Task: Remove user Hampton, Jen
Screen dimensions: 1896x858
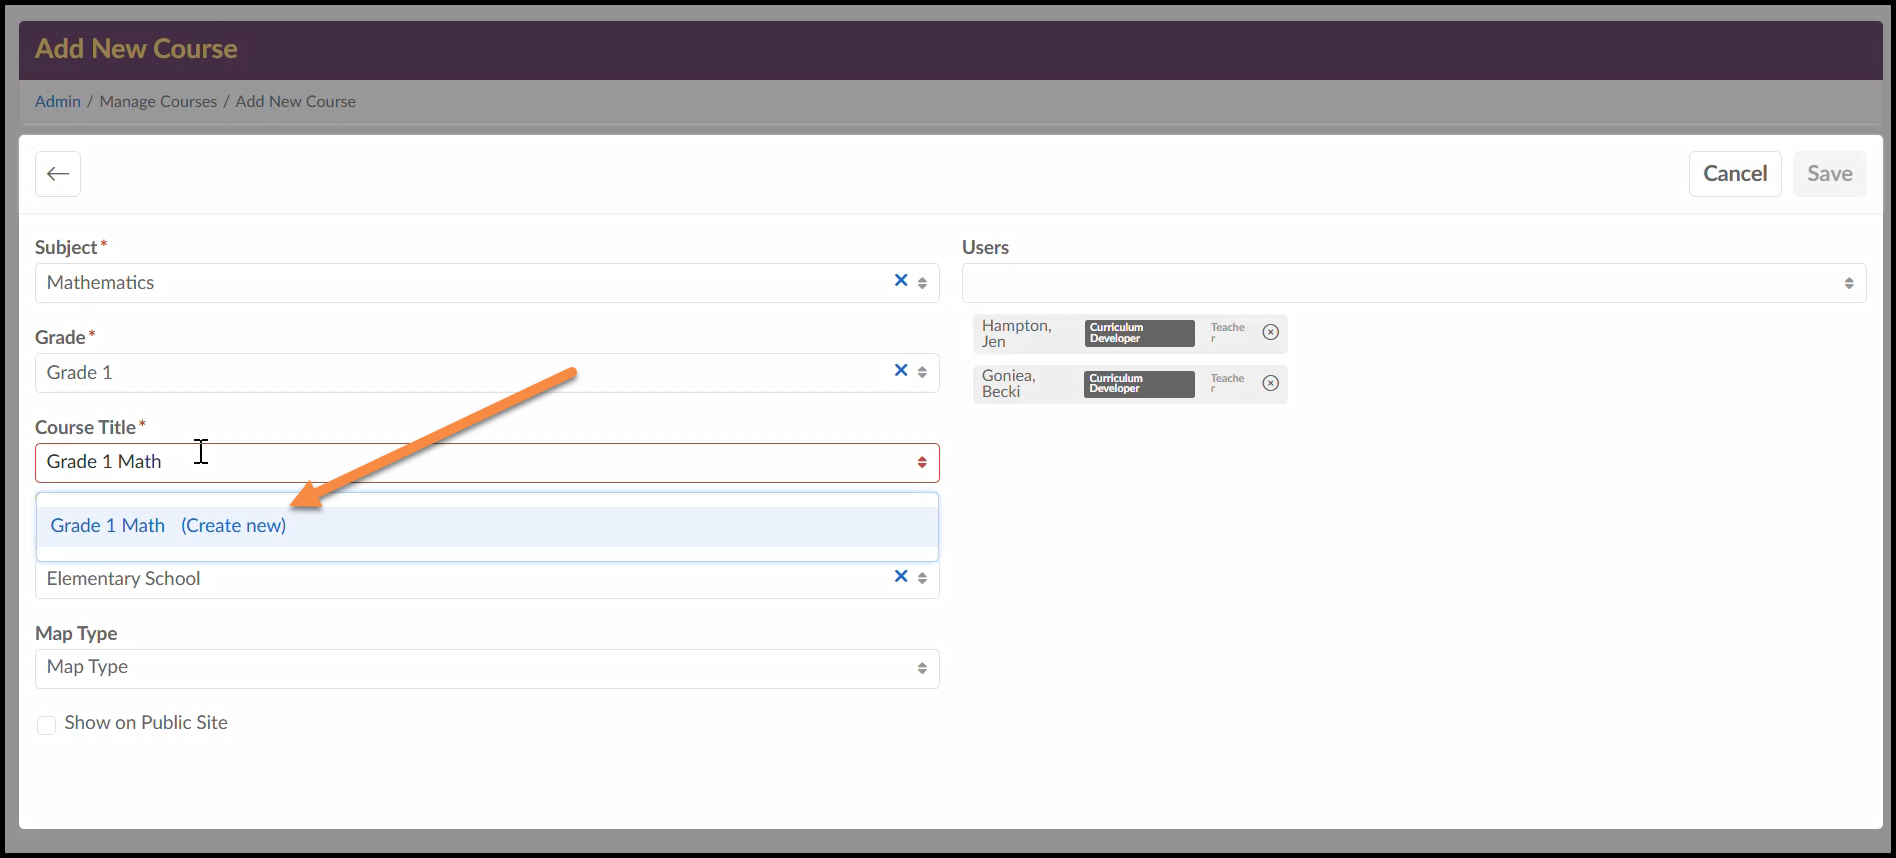Action: [x=1270, y=332]
